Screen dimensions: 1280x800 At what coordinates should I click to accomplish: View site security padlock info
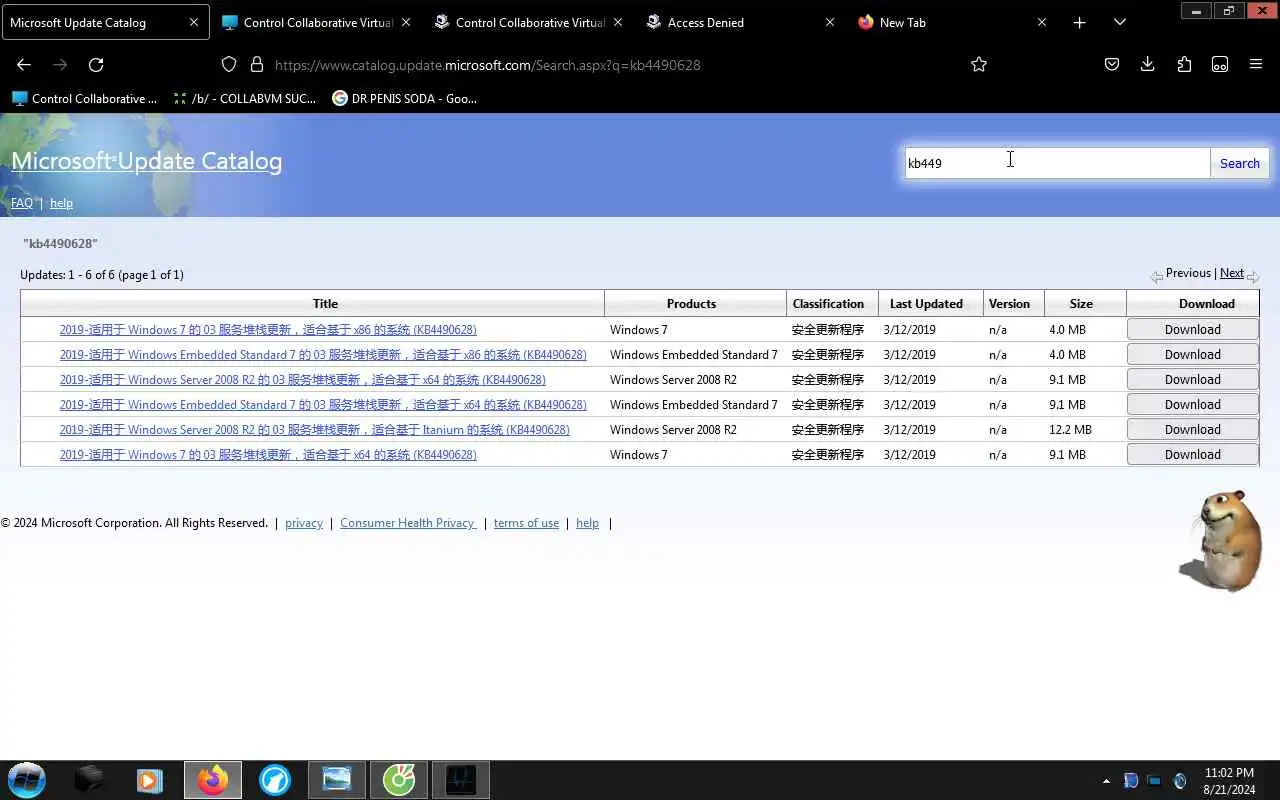pyautogui.click(x=257, y=64)
